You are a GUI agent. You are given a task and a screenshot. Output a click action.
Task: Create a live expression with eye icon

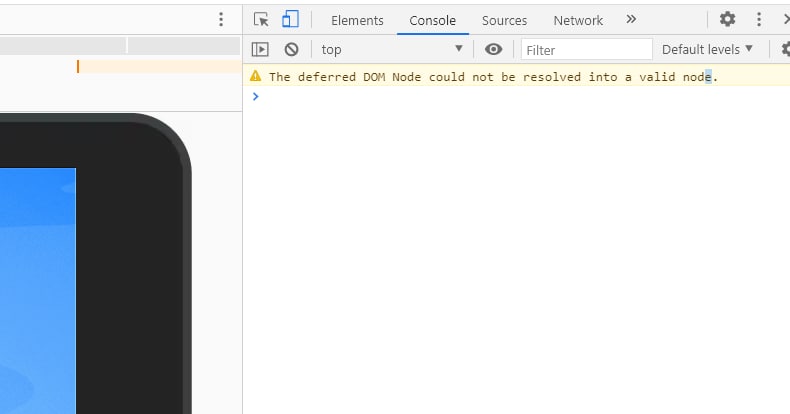click(493, 49)
